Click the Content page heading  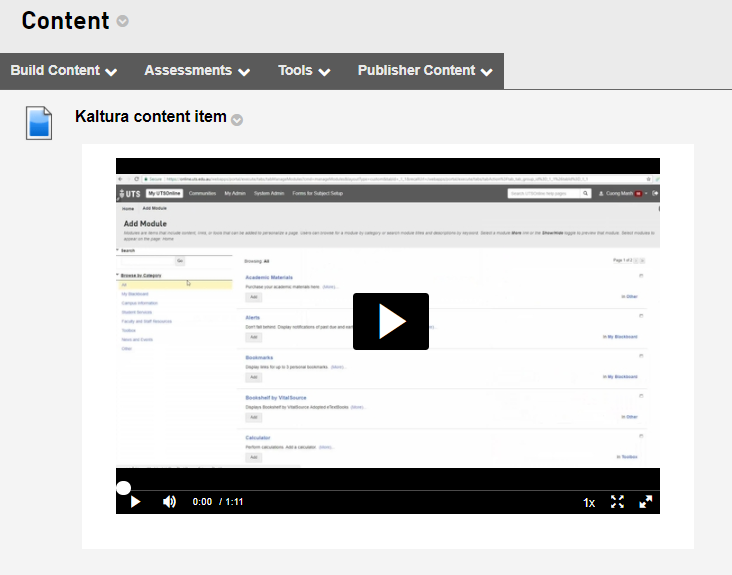[x=65, y=21]
